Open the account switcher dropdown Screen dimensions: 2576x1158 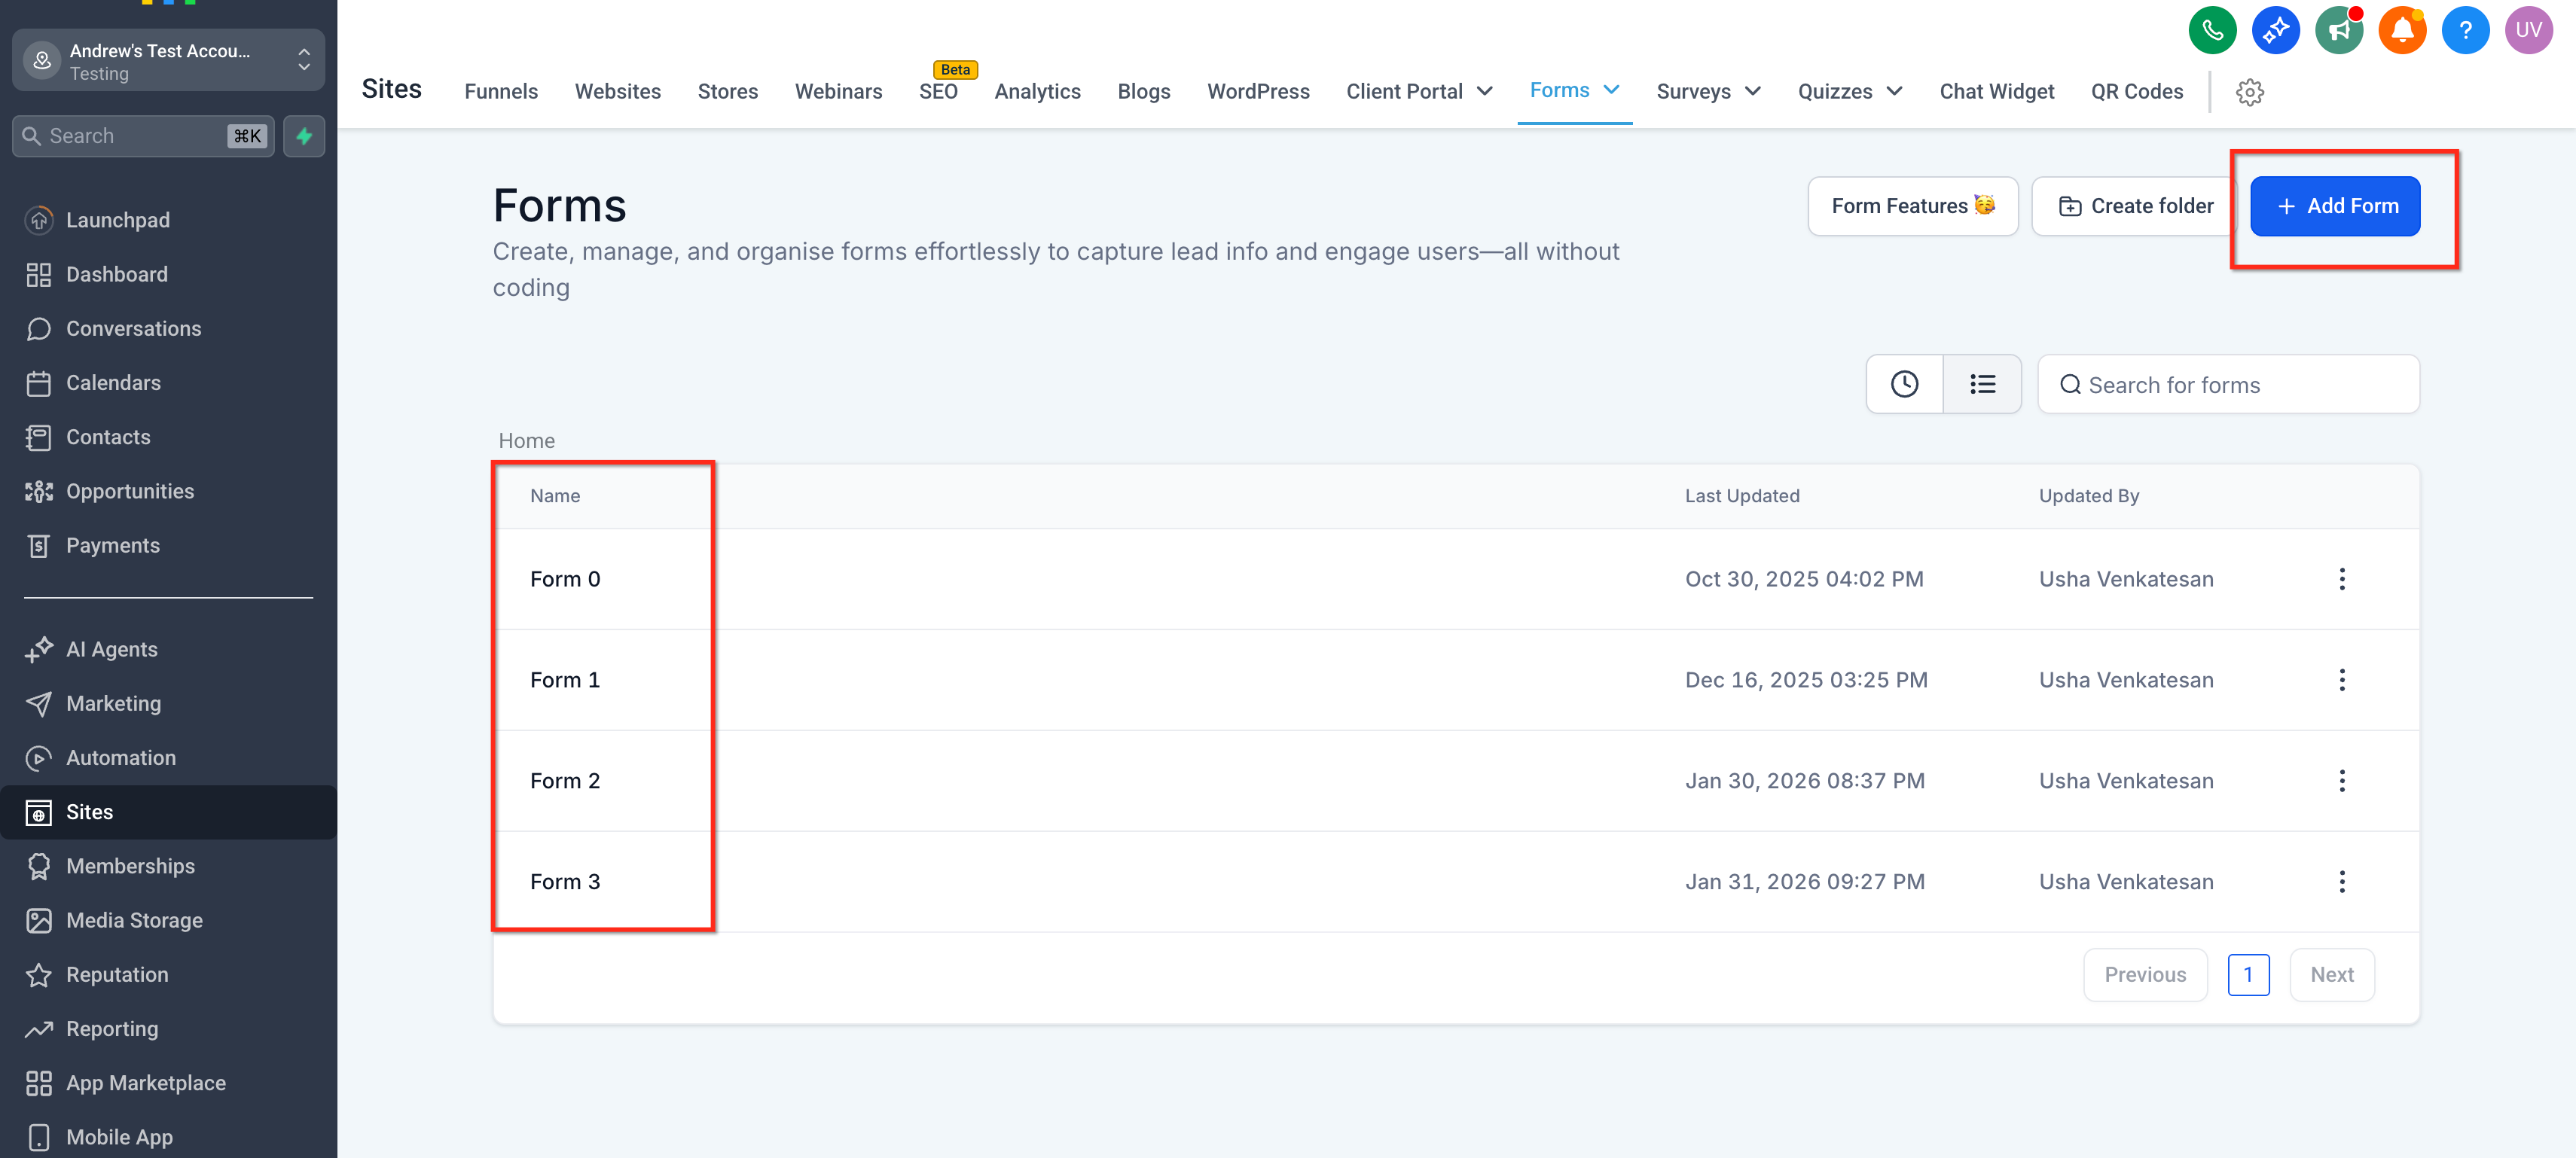(168, 61)
